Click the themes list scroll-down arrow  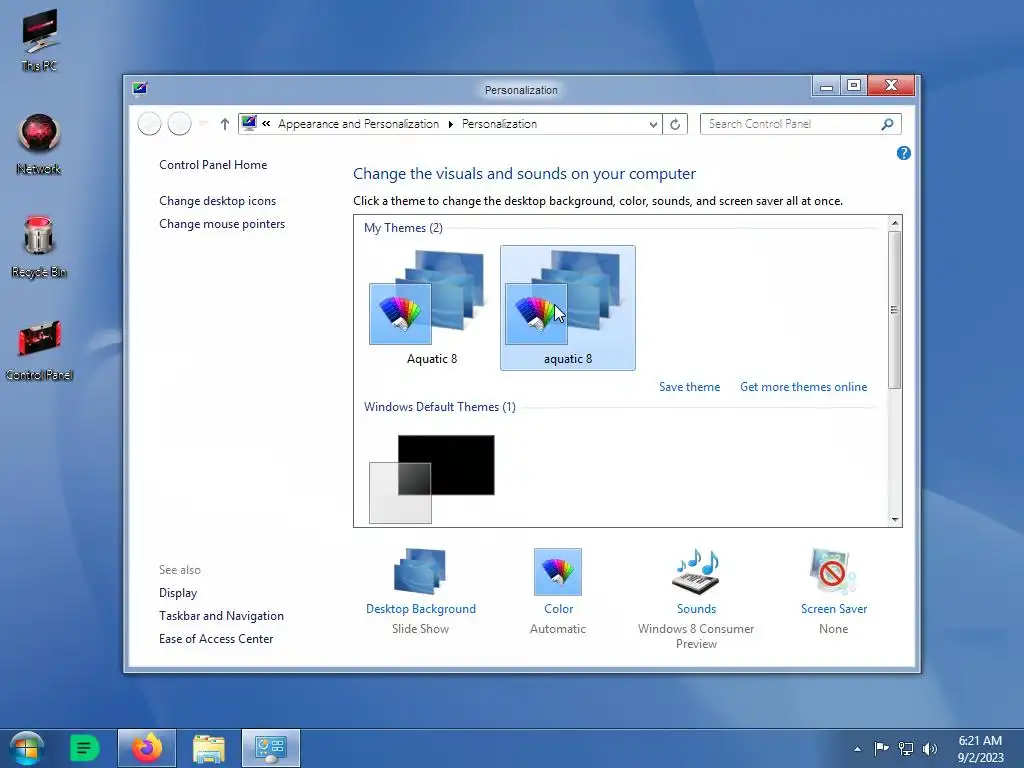click(895, 520)
